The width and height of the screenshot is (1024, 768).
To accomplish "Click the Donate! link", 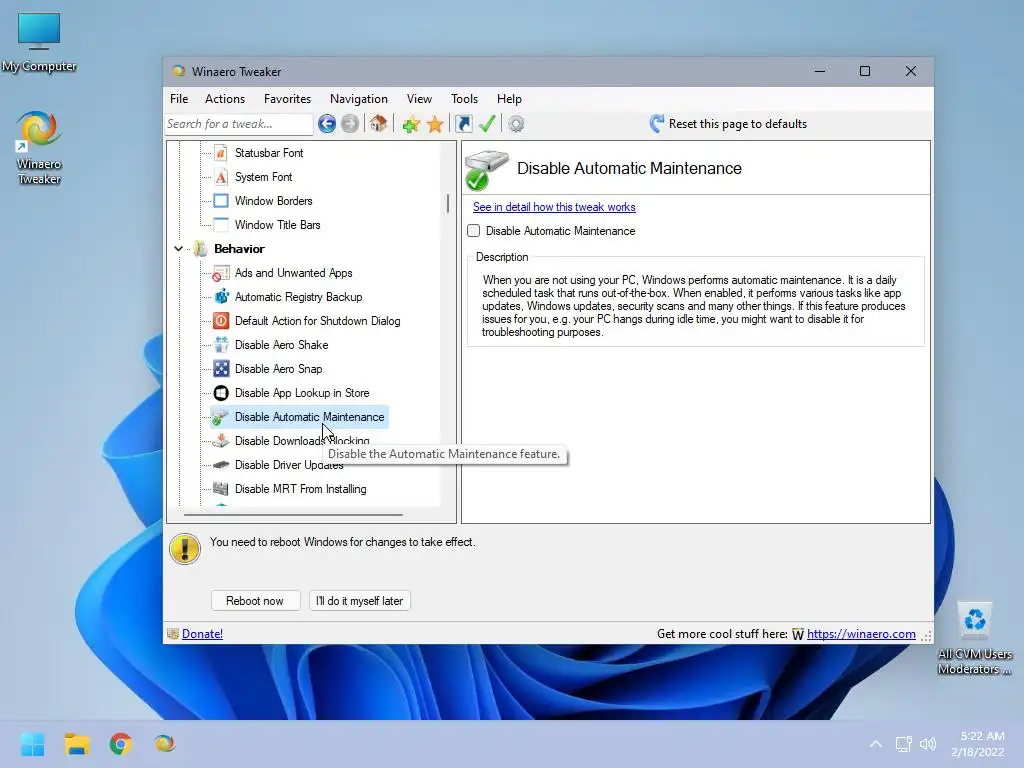I will click(x=202, y=633).
